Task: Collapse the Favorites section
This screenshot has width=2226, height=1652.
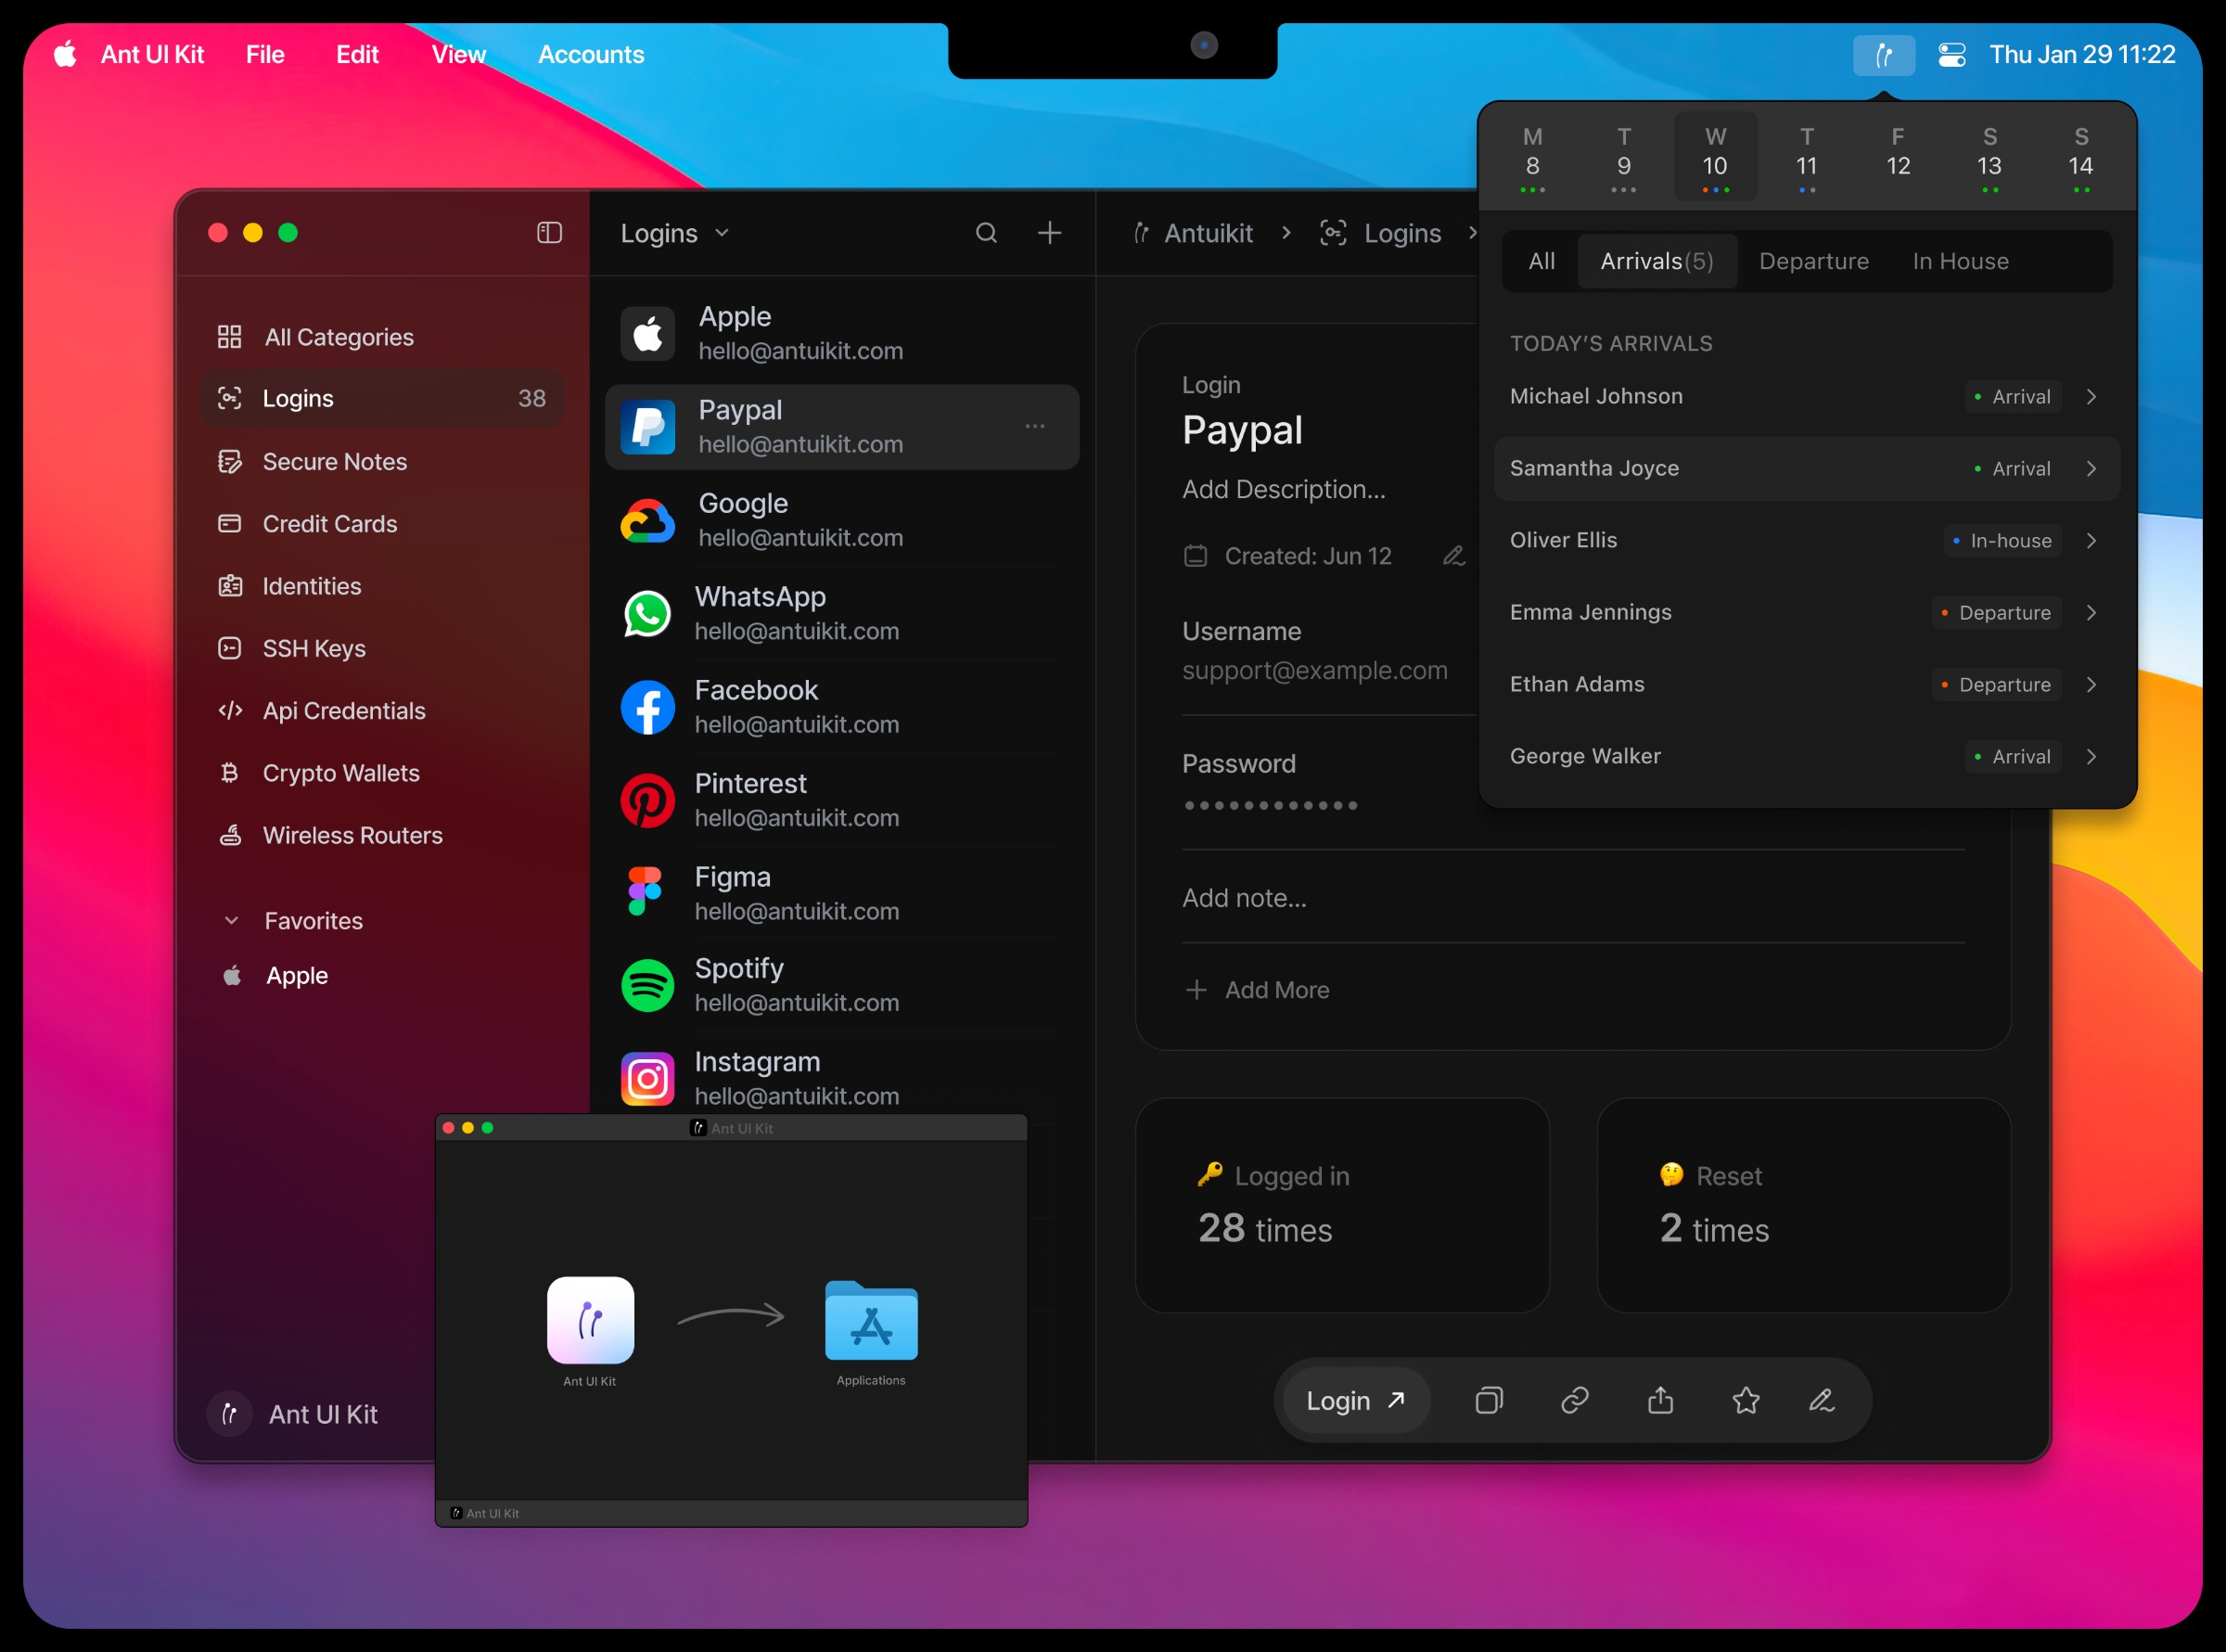Action: pyautogui.click(x=232, y=920)
